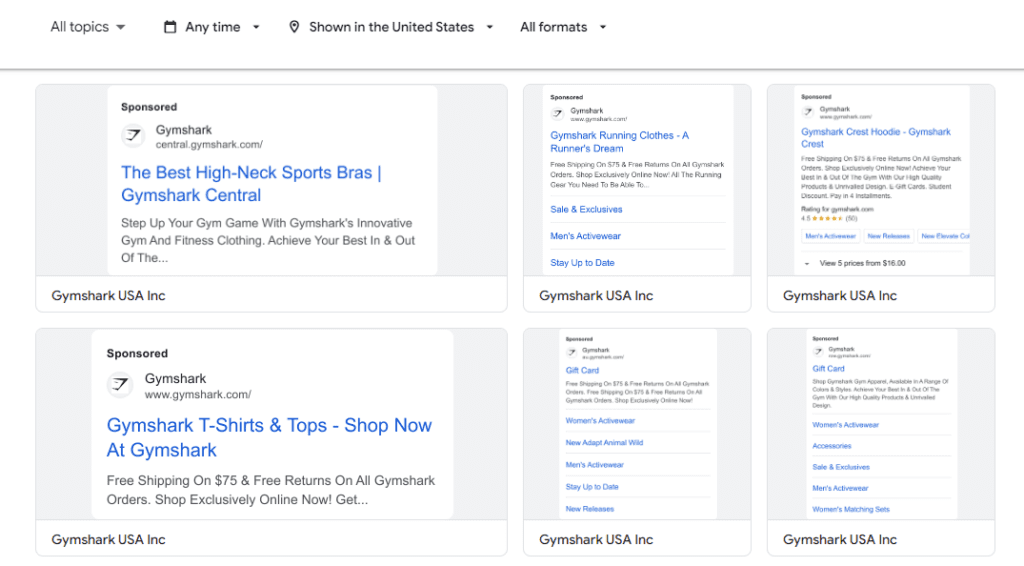
Task: Open Gymshark Running Clothes ad headline
Action: (619, 142)
